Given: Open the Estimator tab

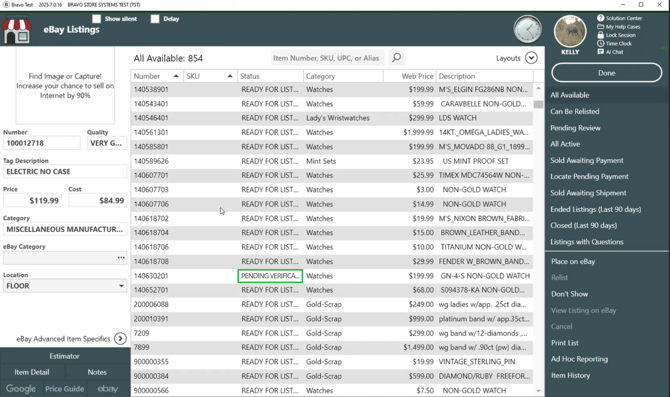Looking at the screenshot, I should point(65,356).
